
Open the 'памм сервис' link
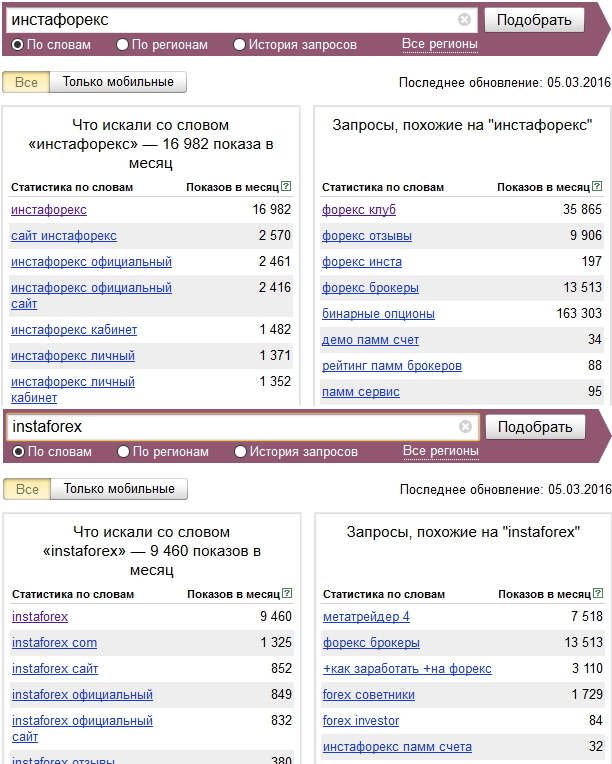tap(361, 392)
